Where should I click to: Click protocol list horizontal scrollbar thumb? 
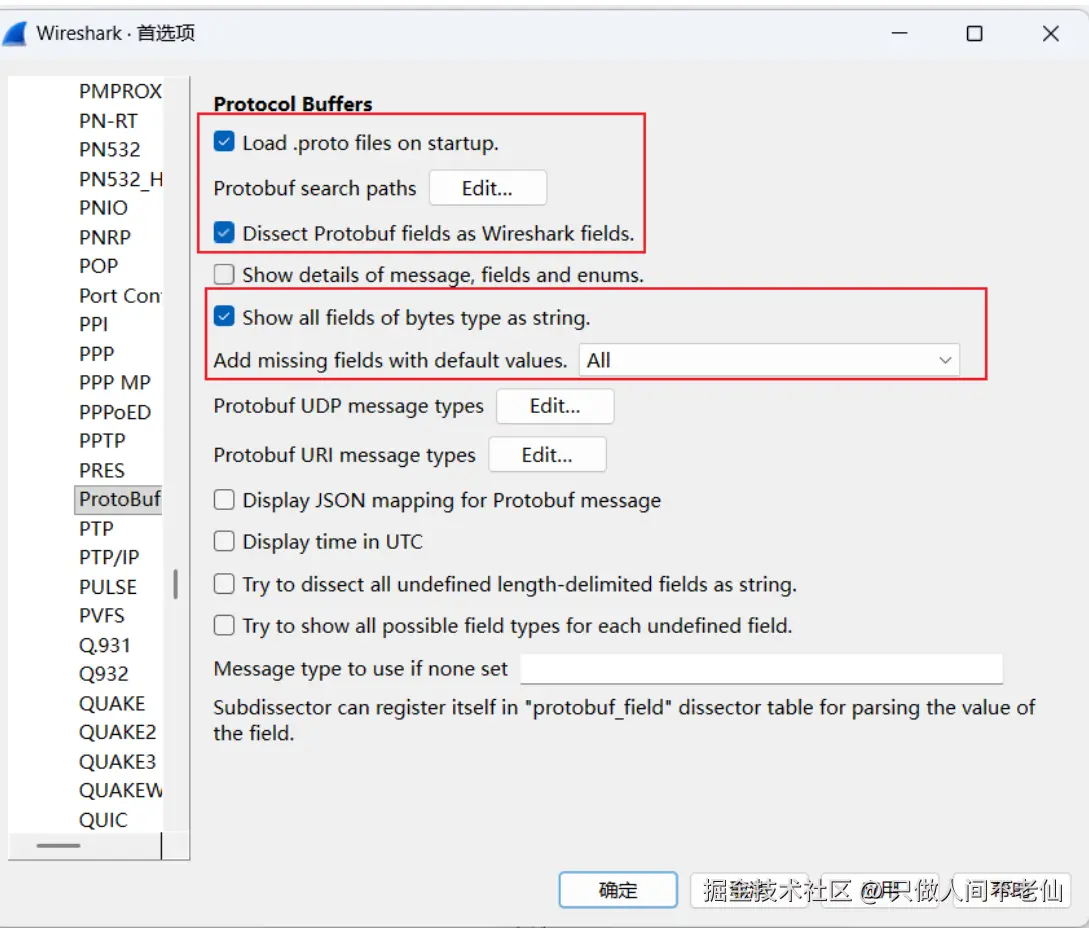click(58, 845)
